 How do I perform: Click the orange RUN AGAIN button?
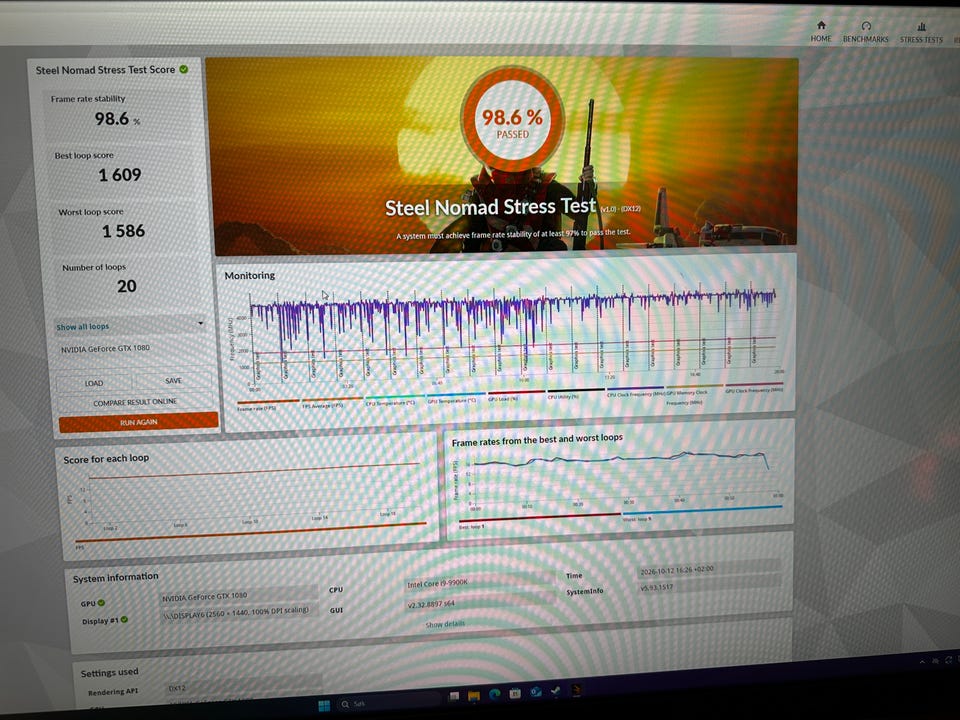tap(138, 422)
